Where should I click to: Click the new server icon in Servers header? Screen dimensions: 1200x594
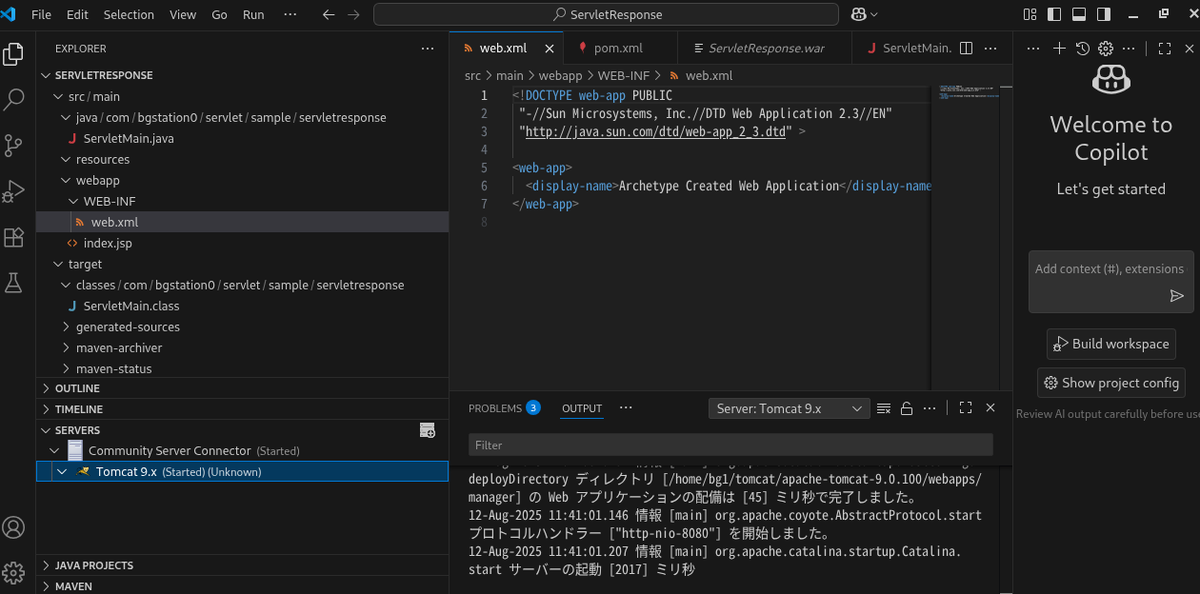point(427,430)
